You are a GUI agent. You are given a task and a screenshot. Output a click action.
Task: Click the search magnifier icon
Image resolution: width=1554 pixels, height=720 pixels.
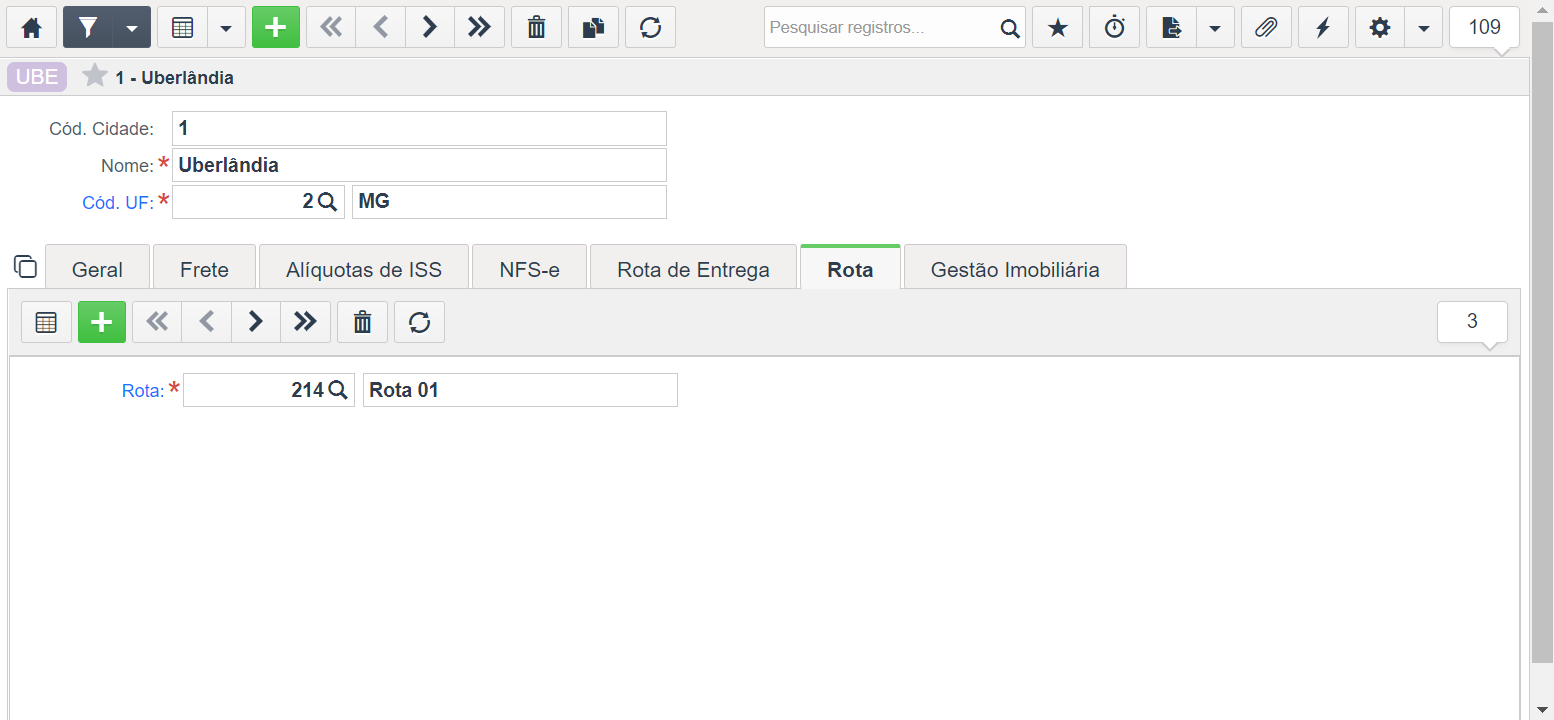click(1010, 28)
